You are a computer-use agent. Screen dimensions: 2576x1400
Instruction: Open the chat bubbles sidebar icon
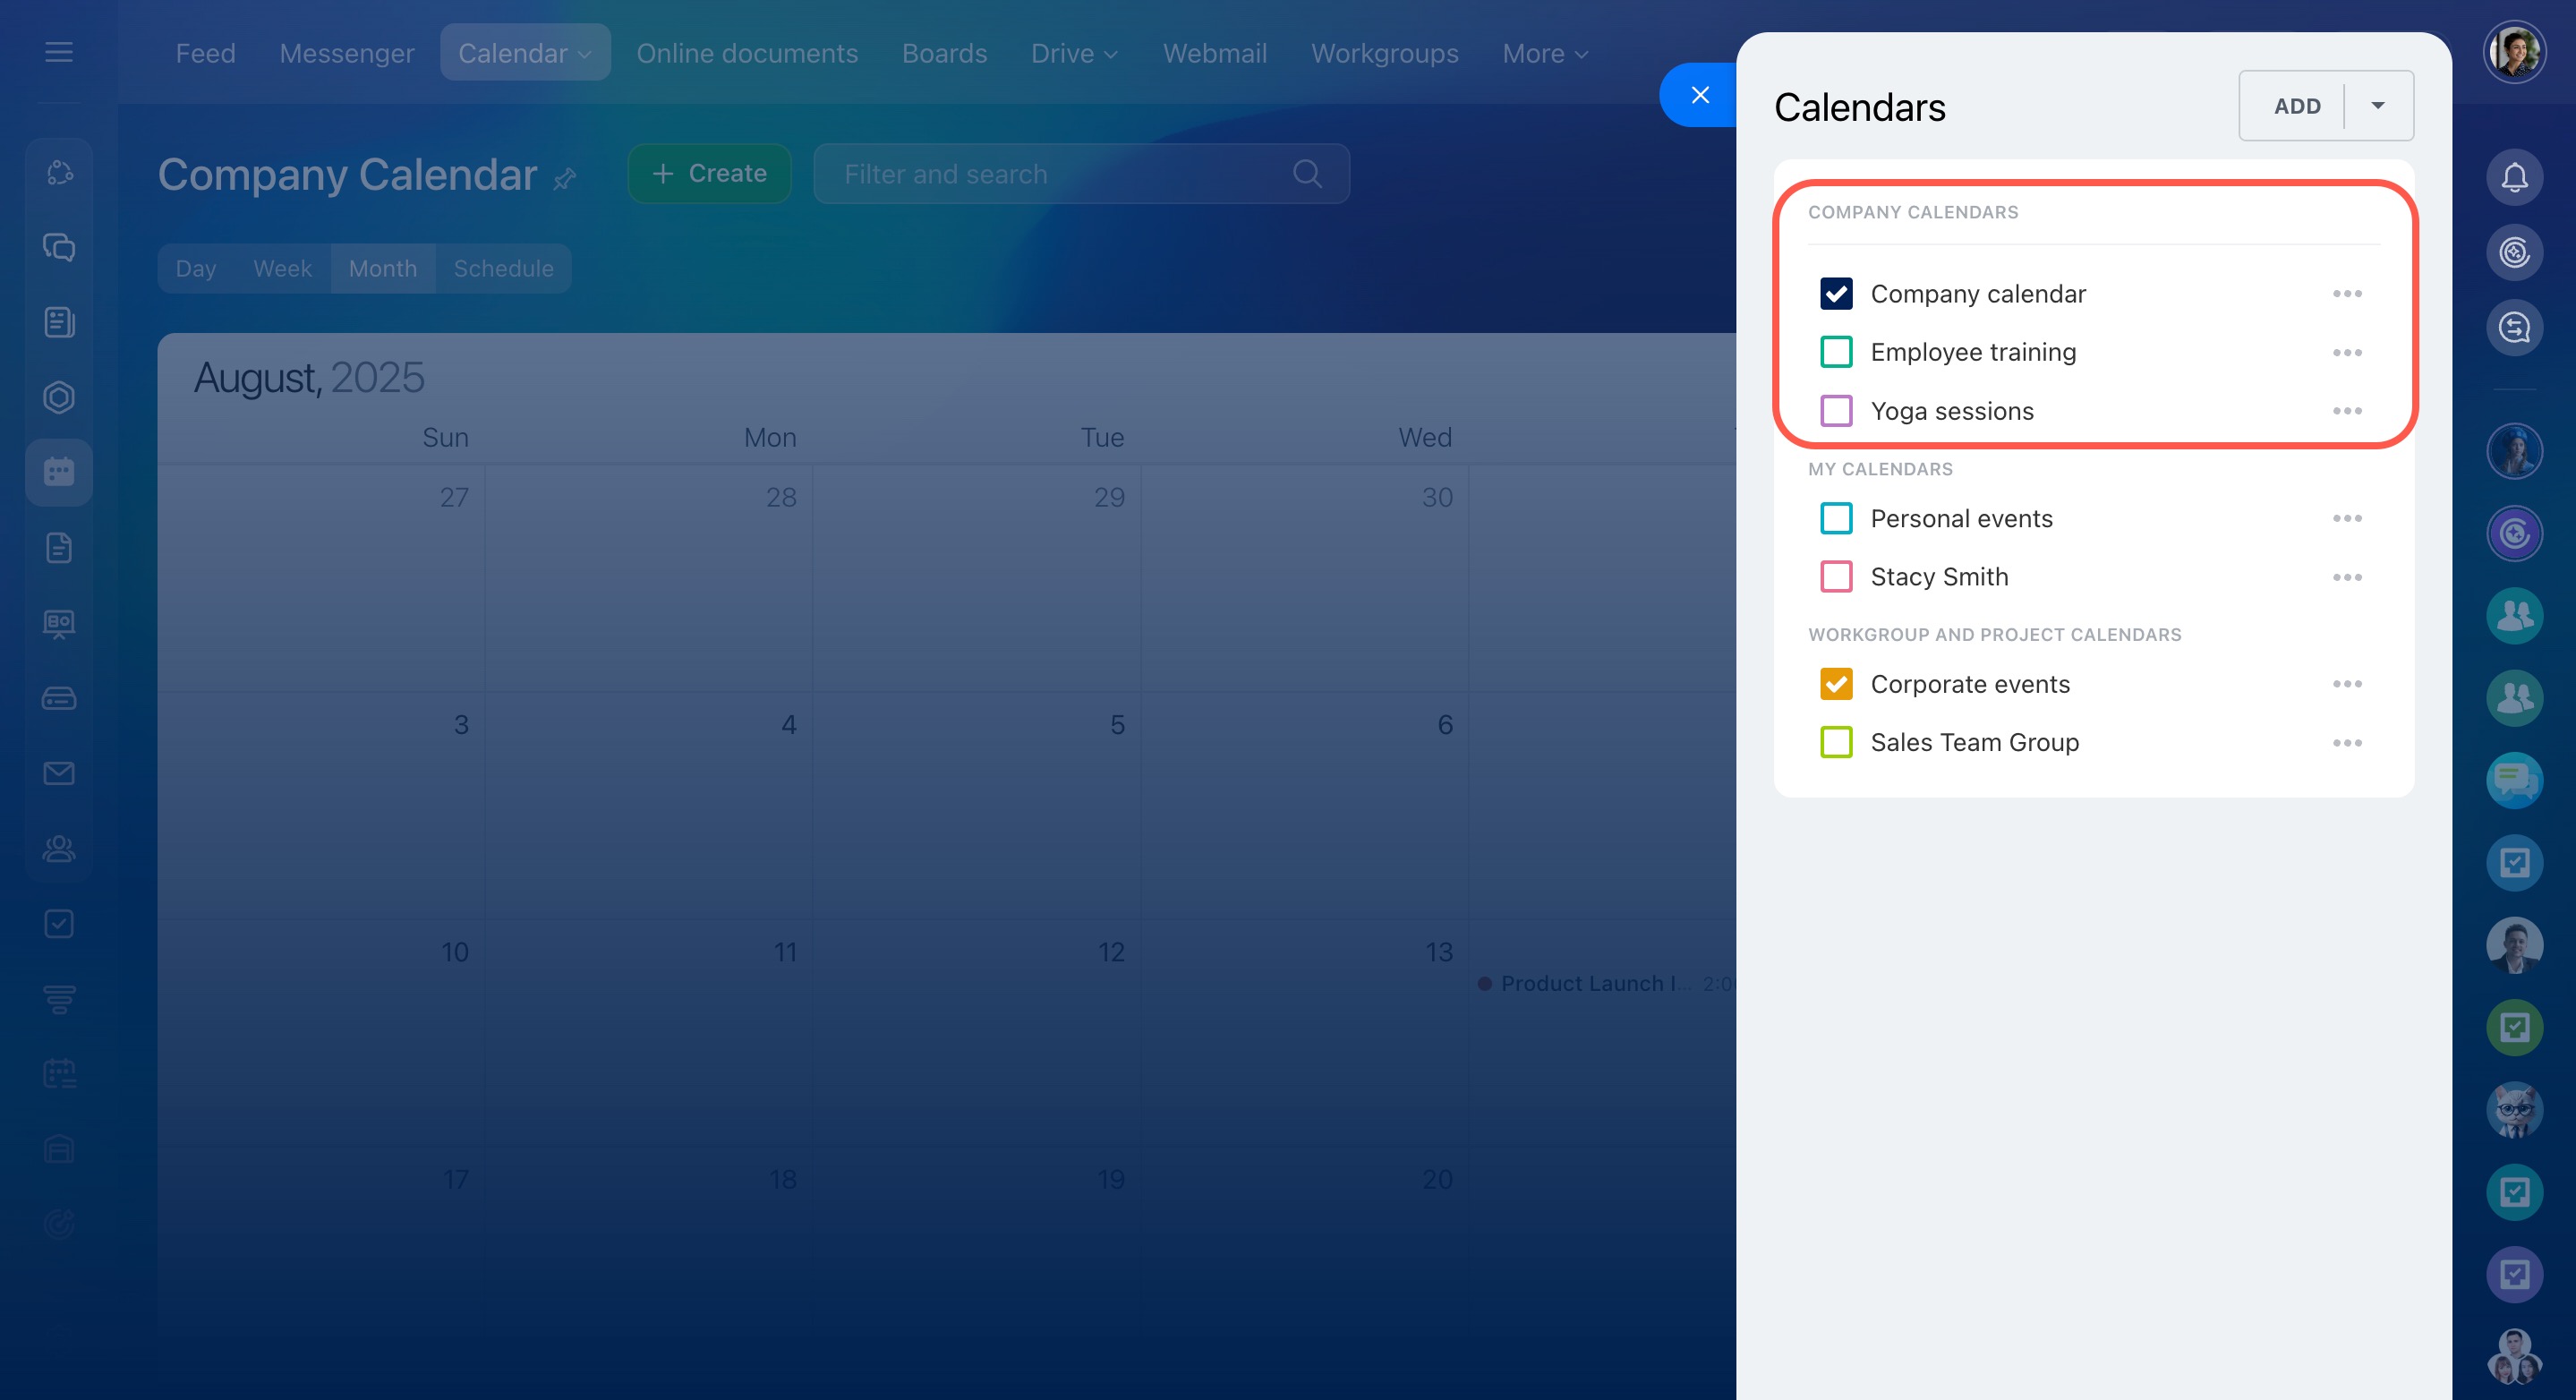tap(59, 247)
